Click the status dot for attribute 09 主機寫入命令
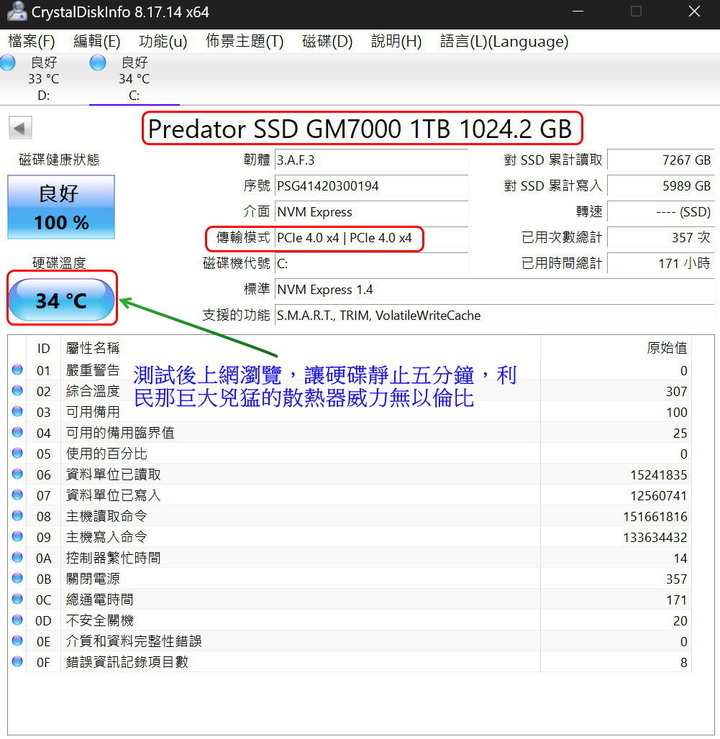720x739 pixels. (x=17, y=536)
